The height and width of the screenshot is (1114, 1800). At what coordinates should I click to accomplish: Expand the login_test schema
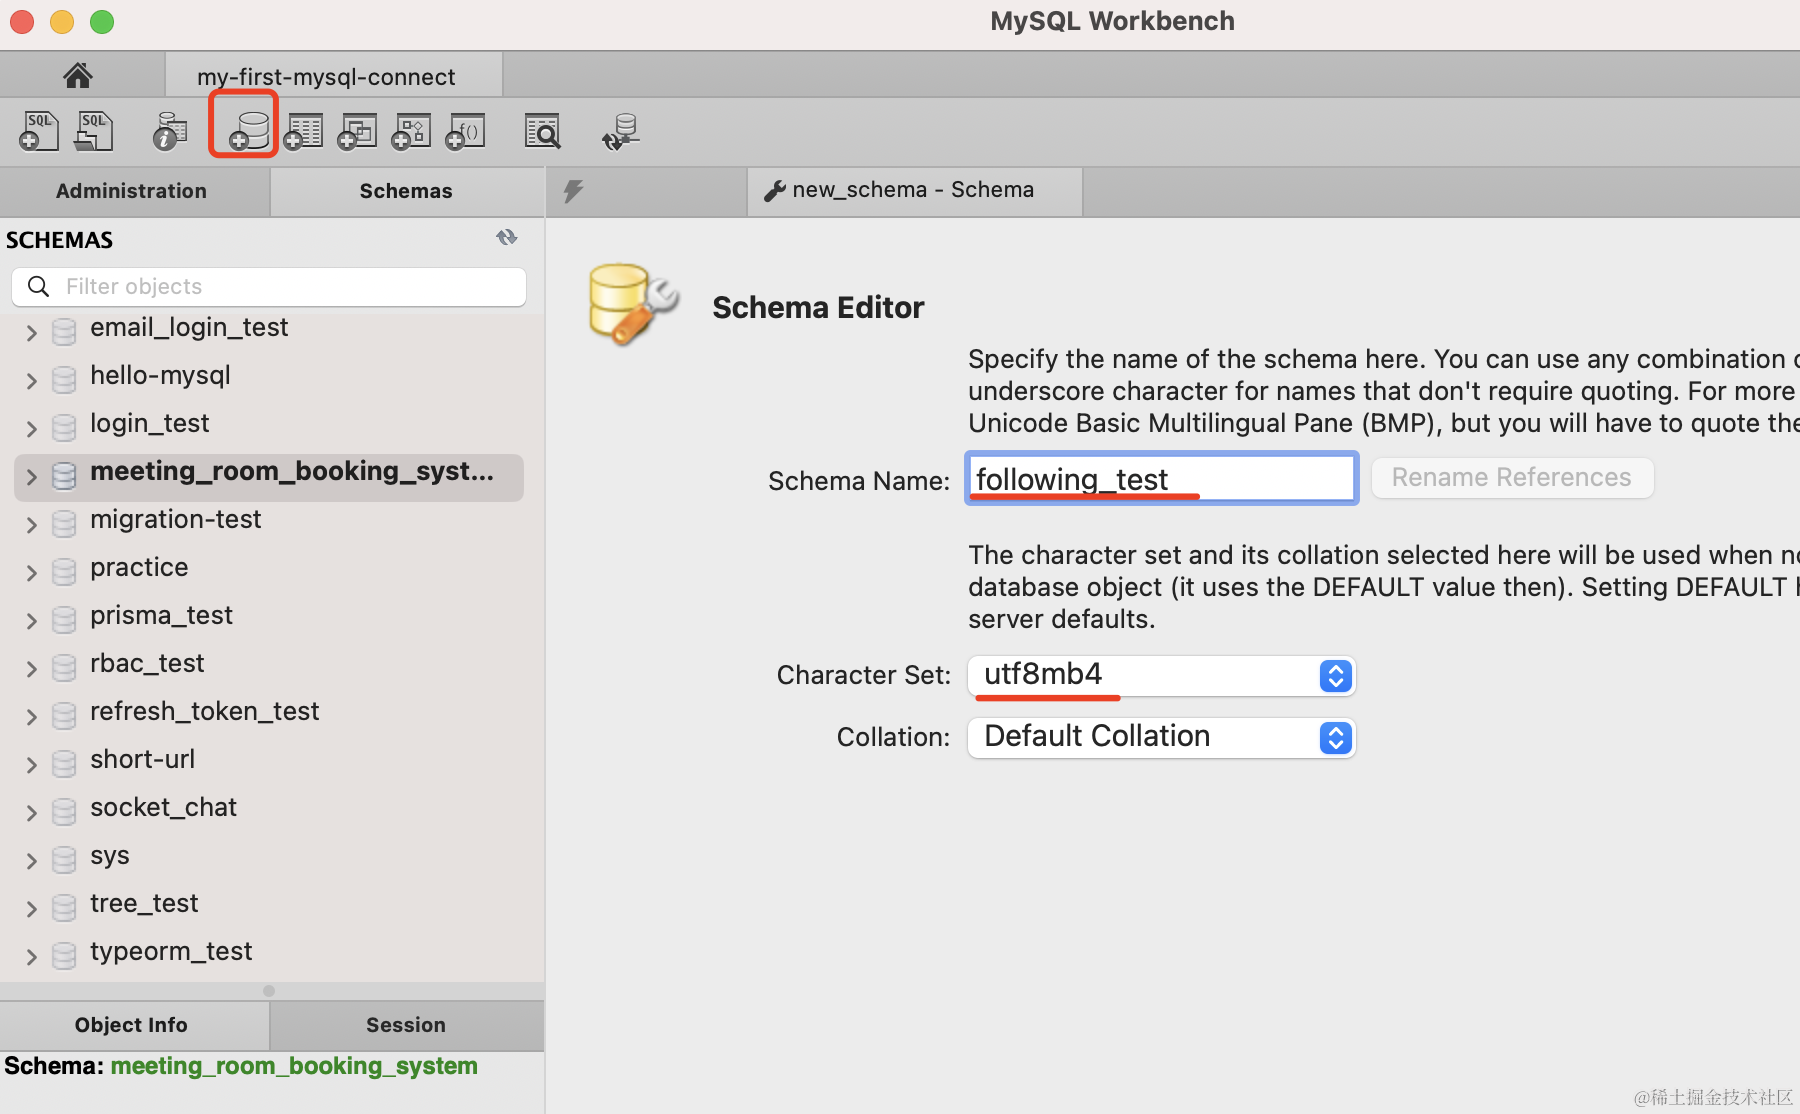(x=31, y=428)
